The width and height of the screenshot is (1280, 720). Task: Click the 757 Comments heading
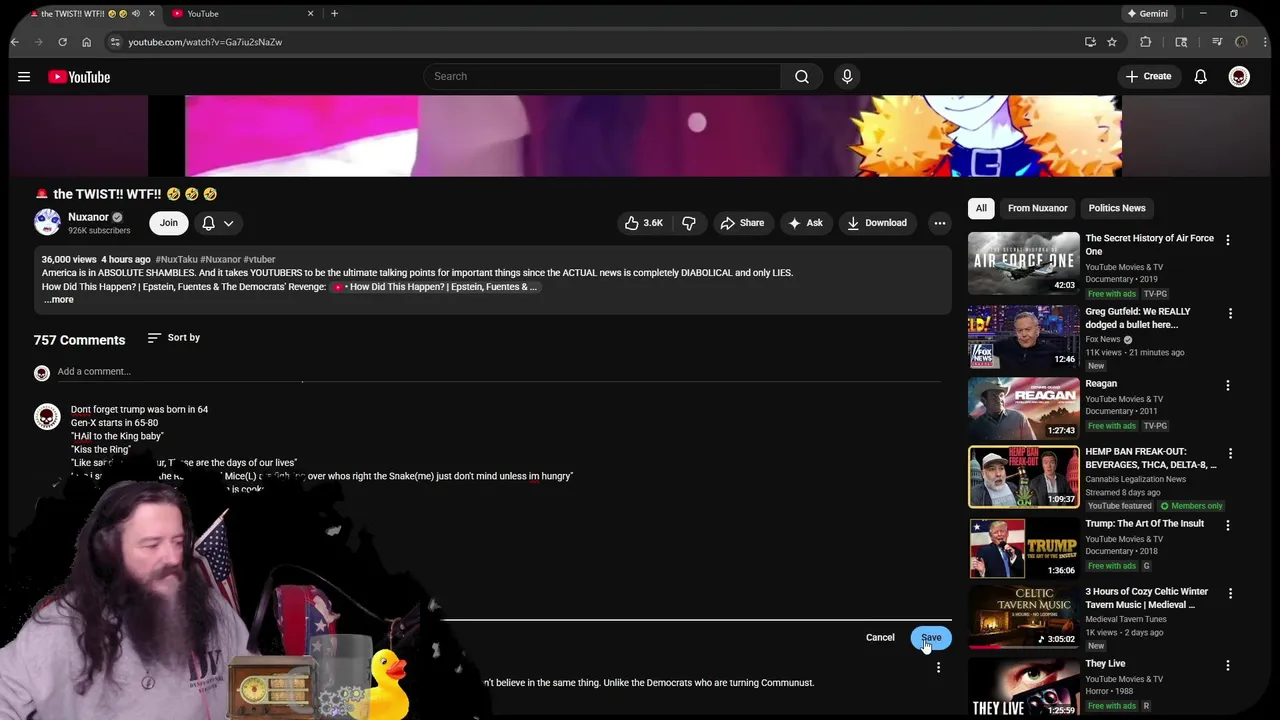pyautogui.click(x=79, y=340)
